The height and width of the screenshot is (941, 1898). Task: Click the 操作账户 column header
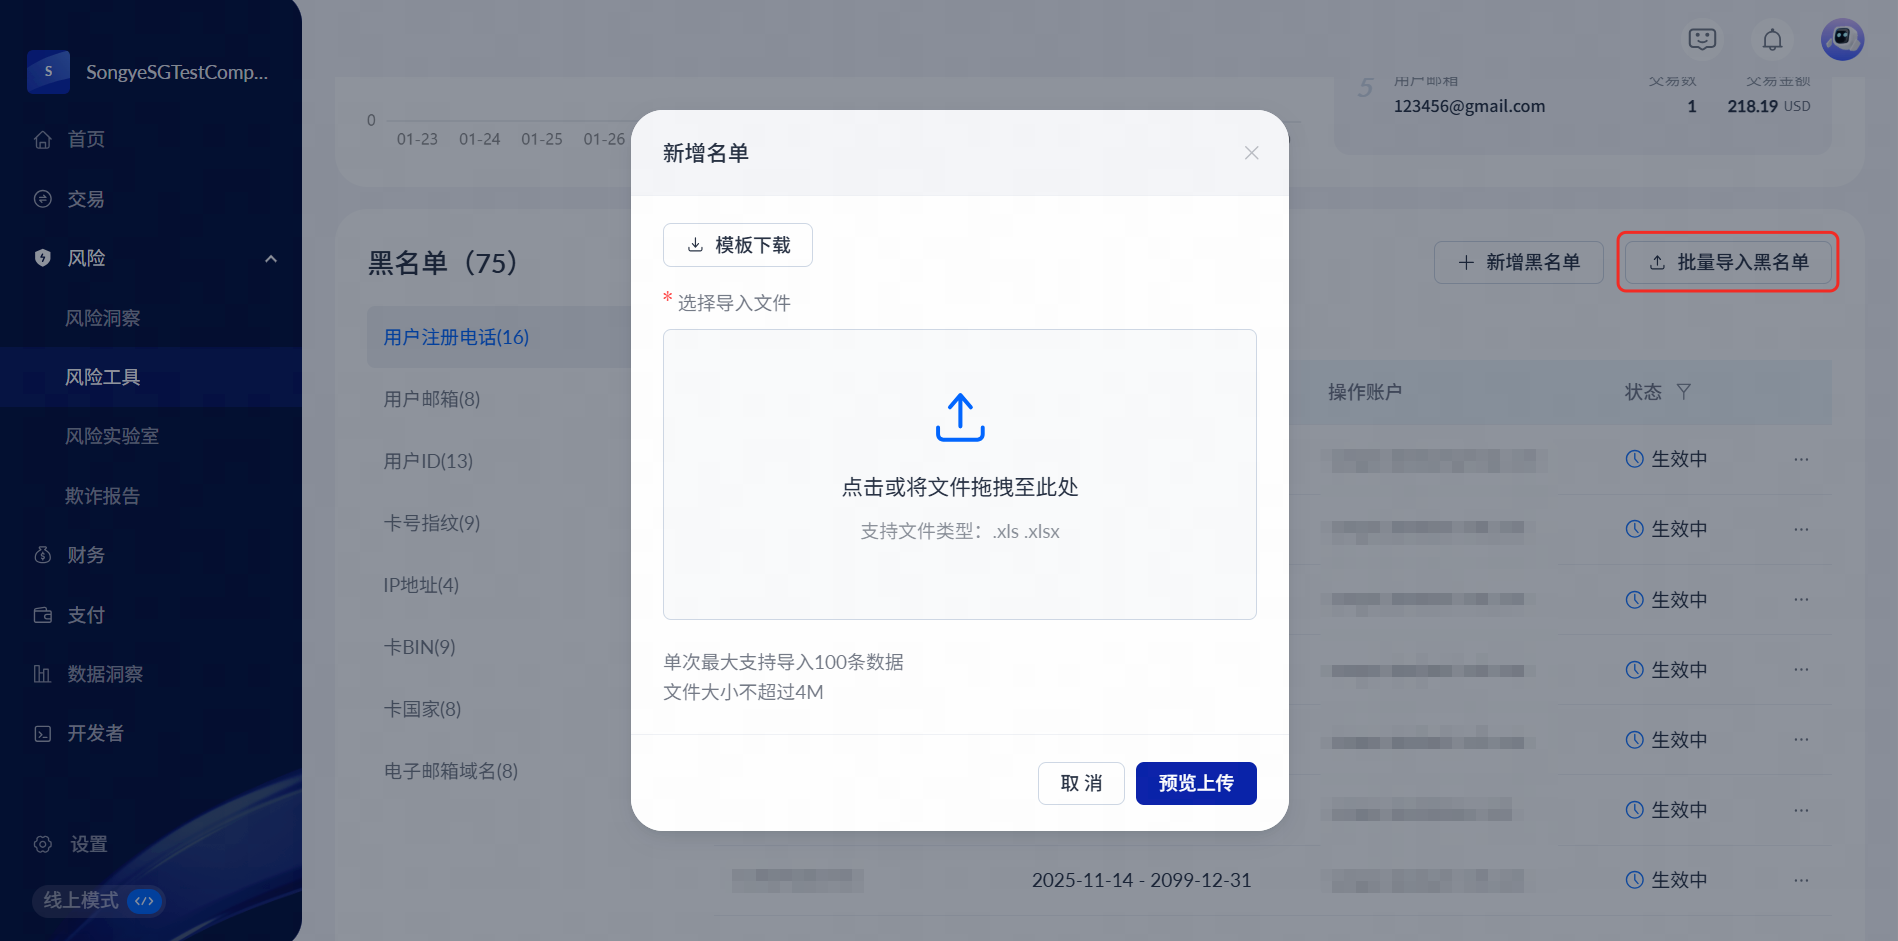tap(1365, 392)
